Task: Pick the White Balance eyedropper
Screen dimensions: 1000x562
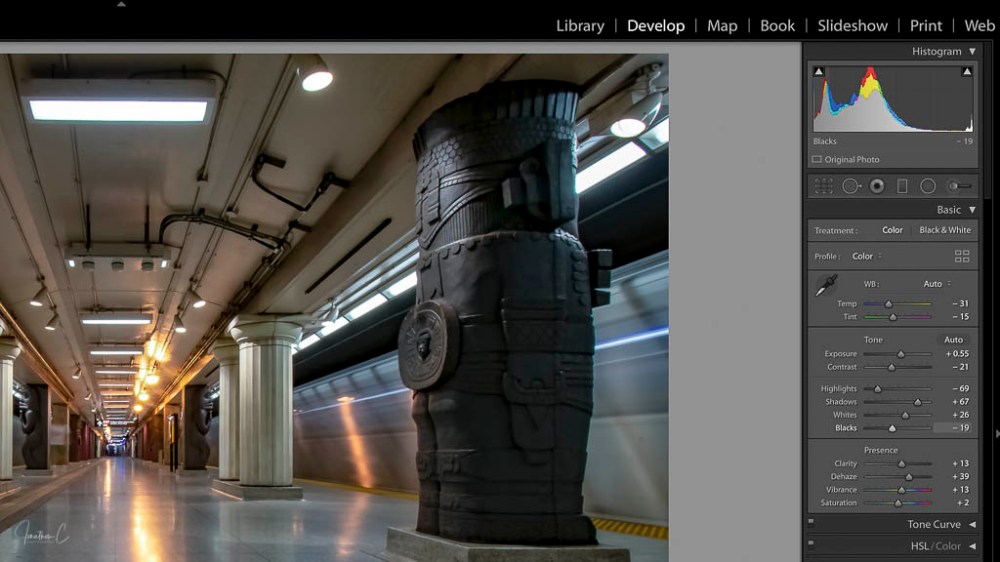Action: point(825,286)
